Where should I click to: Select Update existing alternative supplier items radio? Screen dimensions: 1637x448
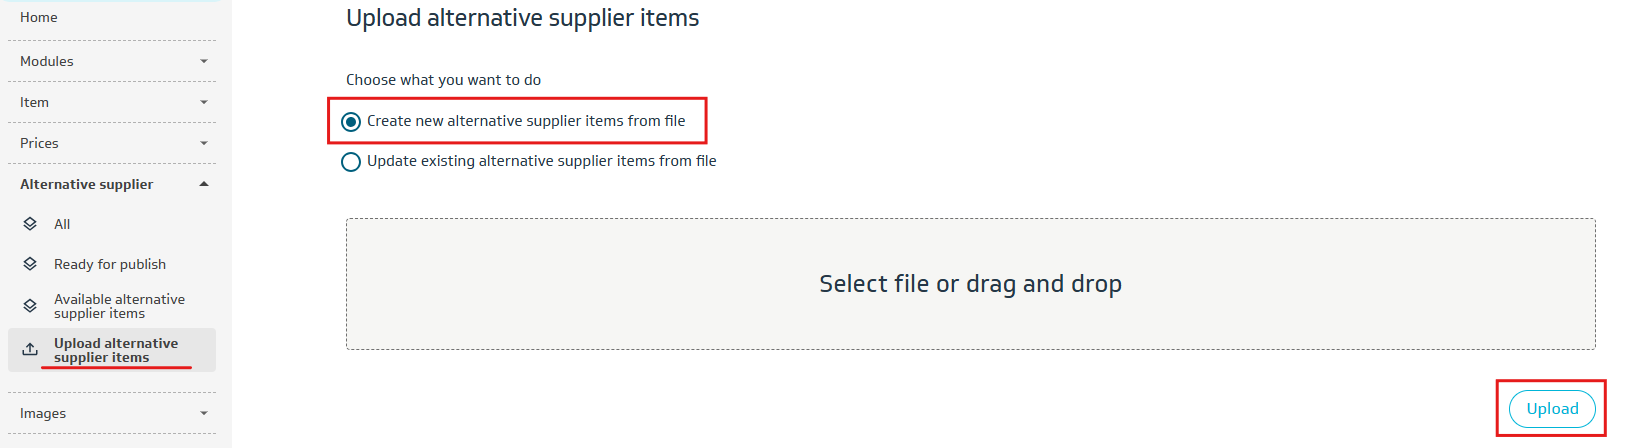tap(351, 162)
